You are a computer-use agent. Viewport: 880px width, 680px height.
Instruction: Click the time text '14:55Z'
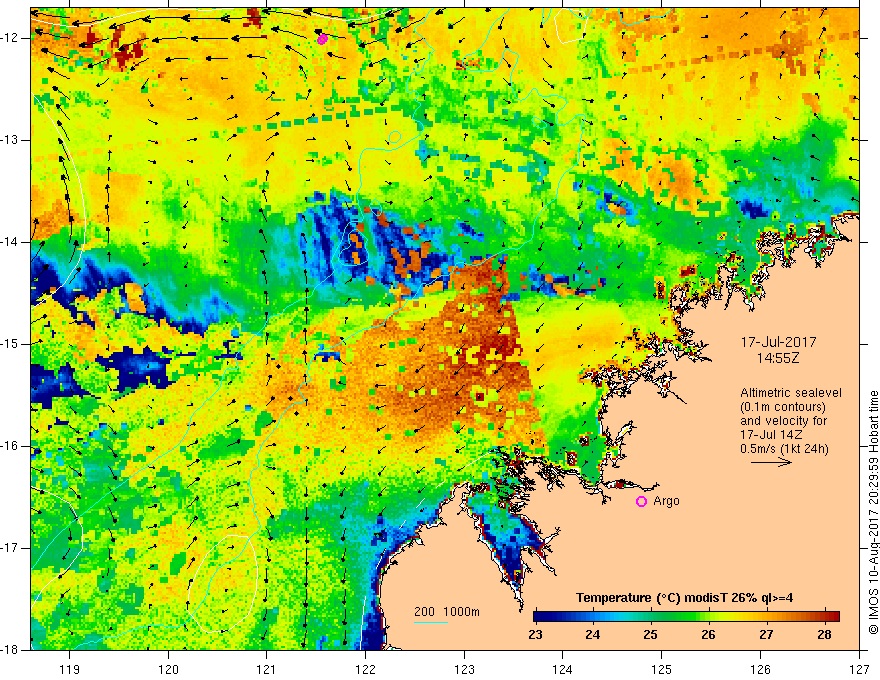pos(777,358)
